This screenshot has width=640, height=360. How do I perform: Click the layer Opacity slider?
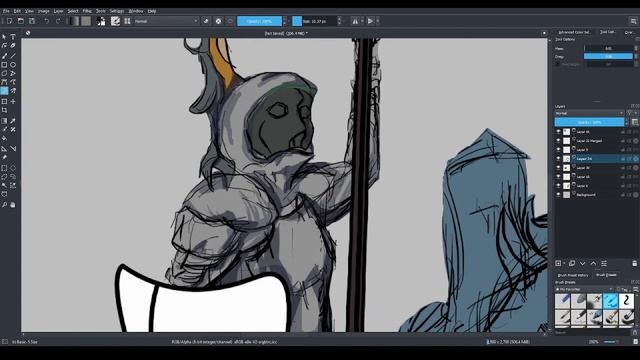click(x=589, y=122)
